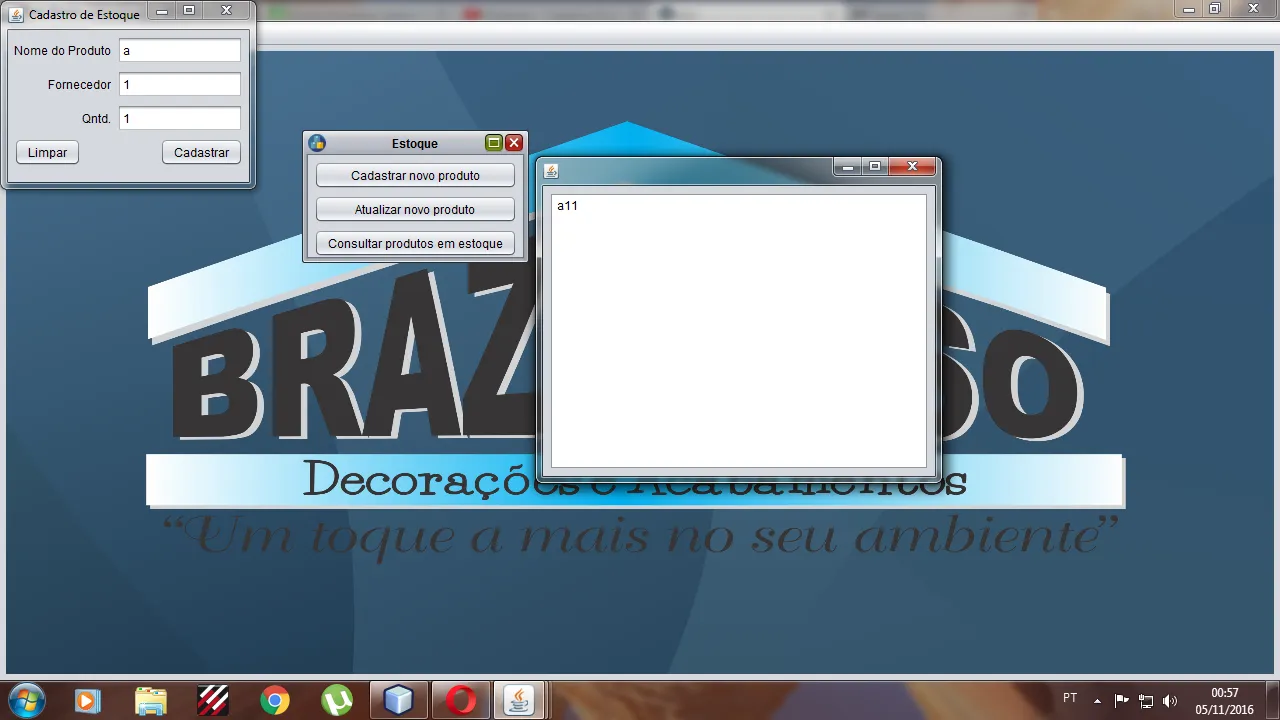Minimize the main background application window

(x=1188, y=9)
